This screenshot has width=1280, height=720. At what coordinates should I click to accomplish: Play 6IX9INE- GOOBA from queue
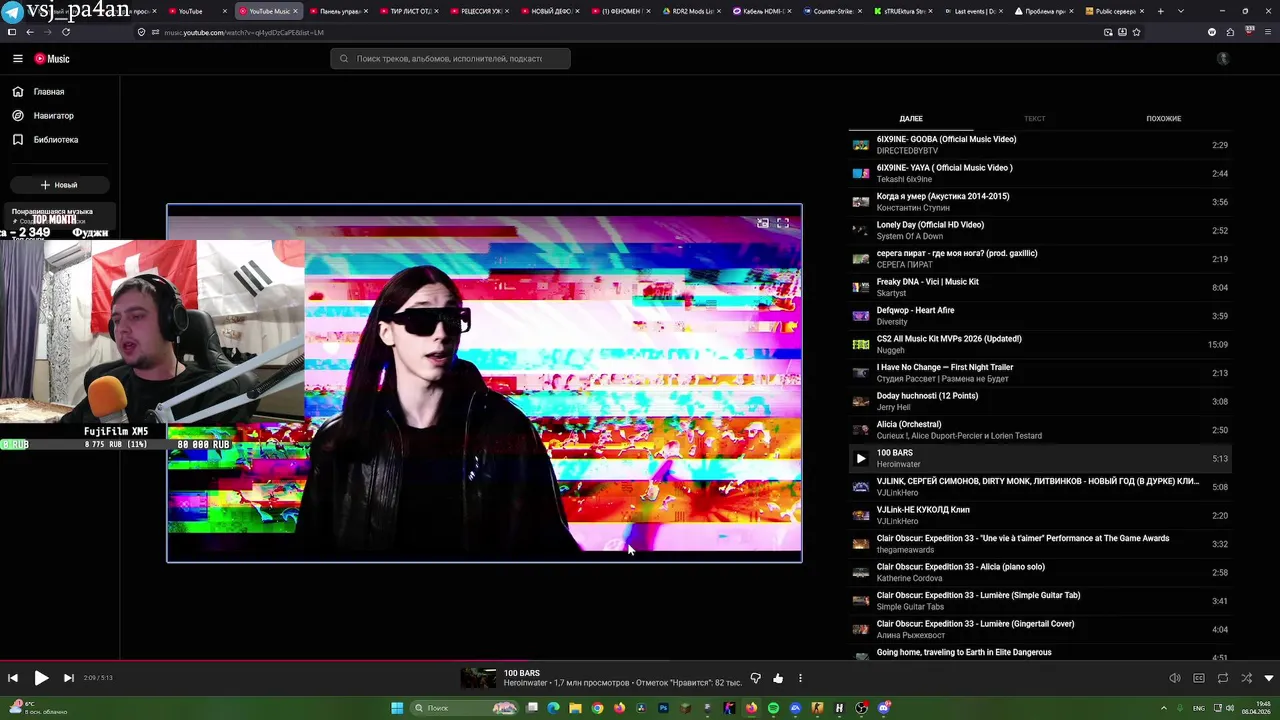1040,145
